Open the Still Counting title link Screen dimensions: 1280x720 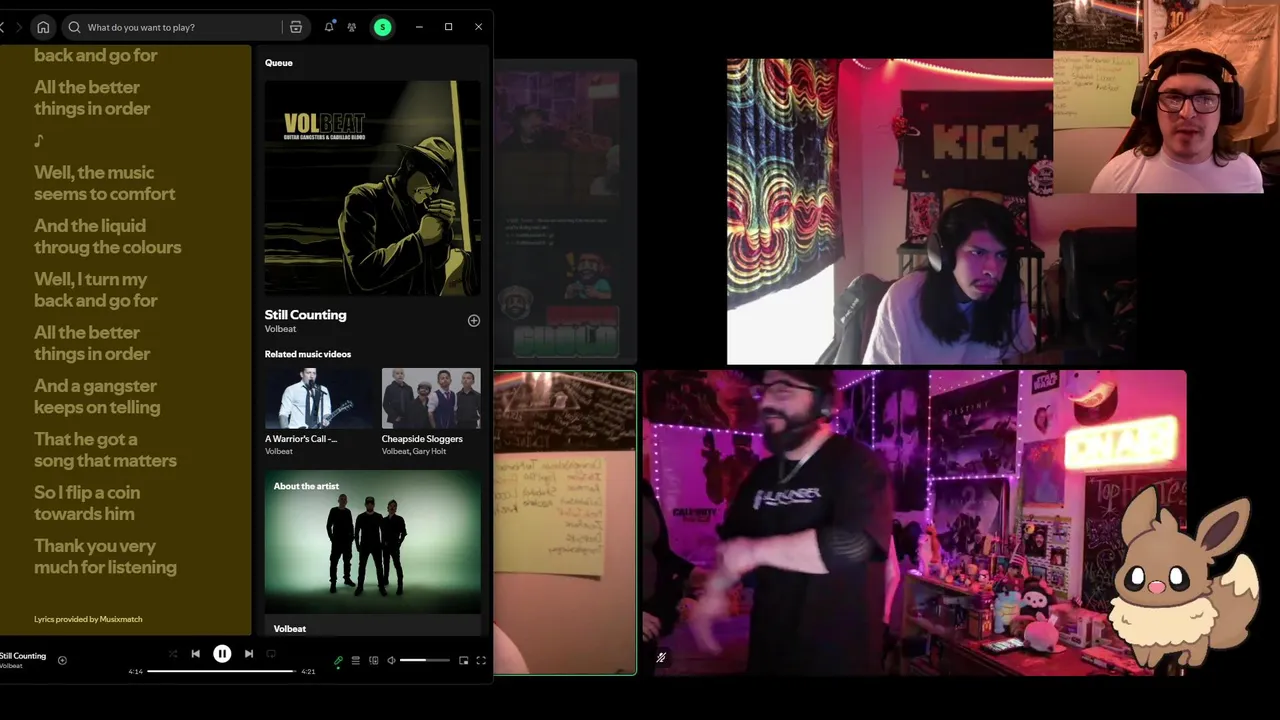[305, 314]
